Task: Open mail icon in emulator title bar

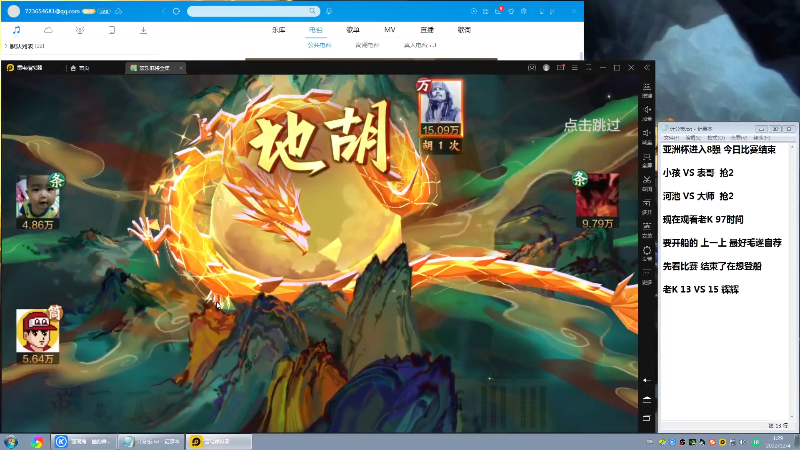Action: (560, 67)
